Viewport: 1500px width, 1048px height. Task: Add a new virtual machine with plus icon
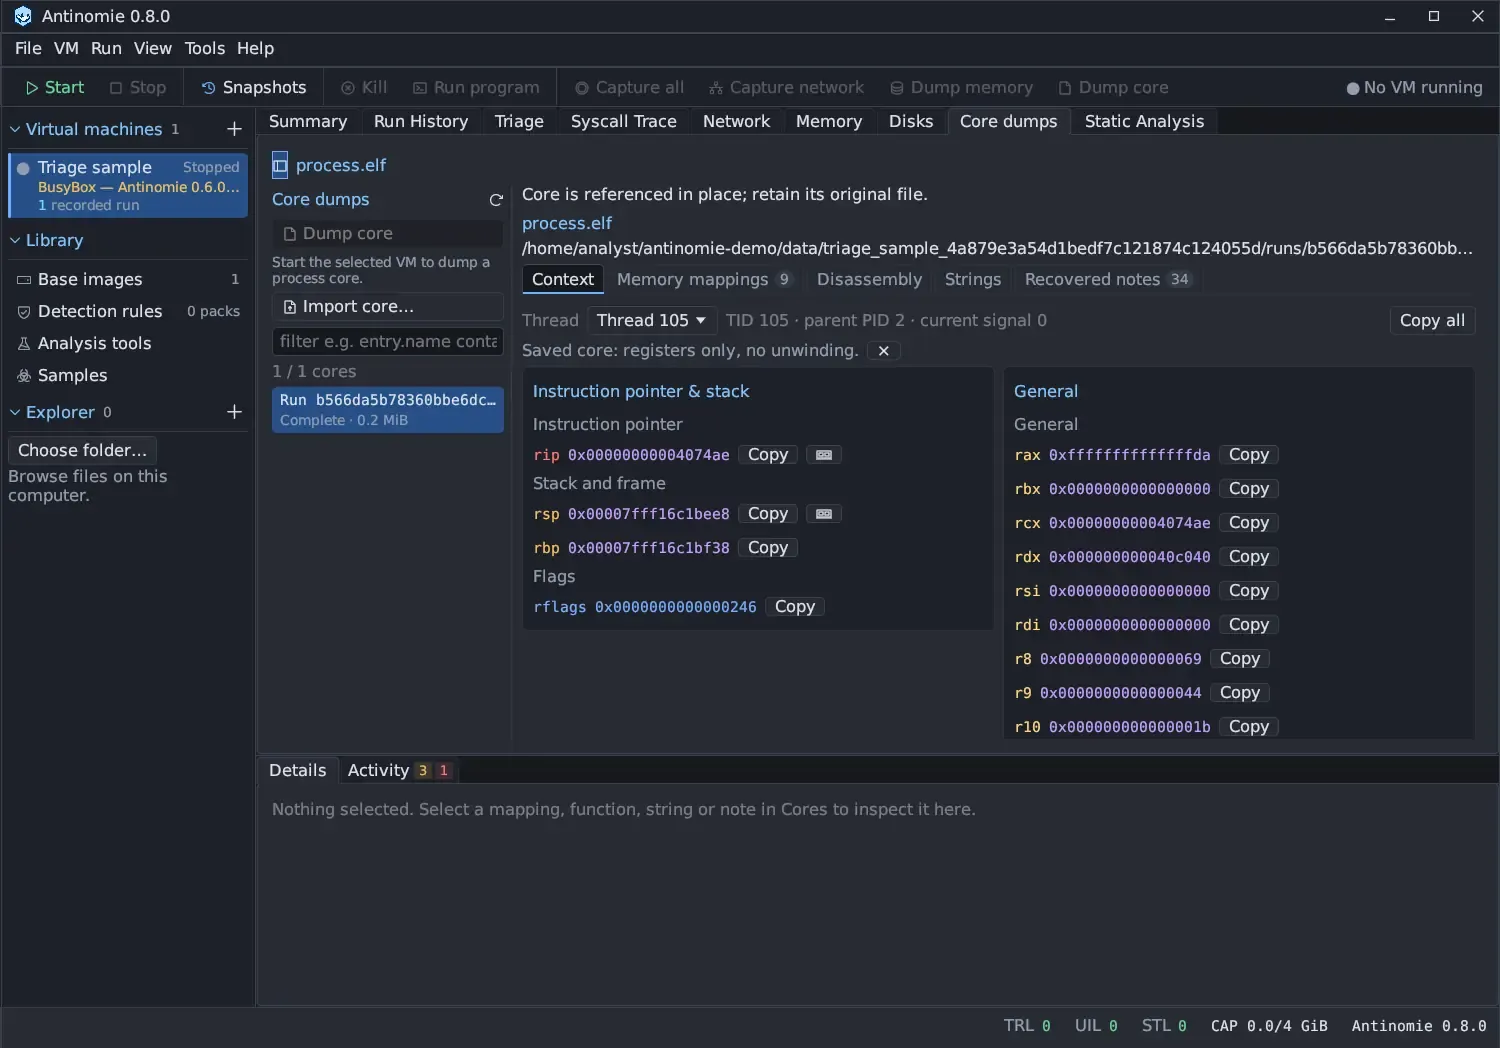pyautogui.click(x=234, y=129)
